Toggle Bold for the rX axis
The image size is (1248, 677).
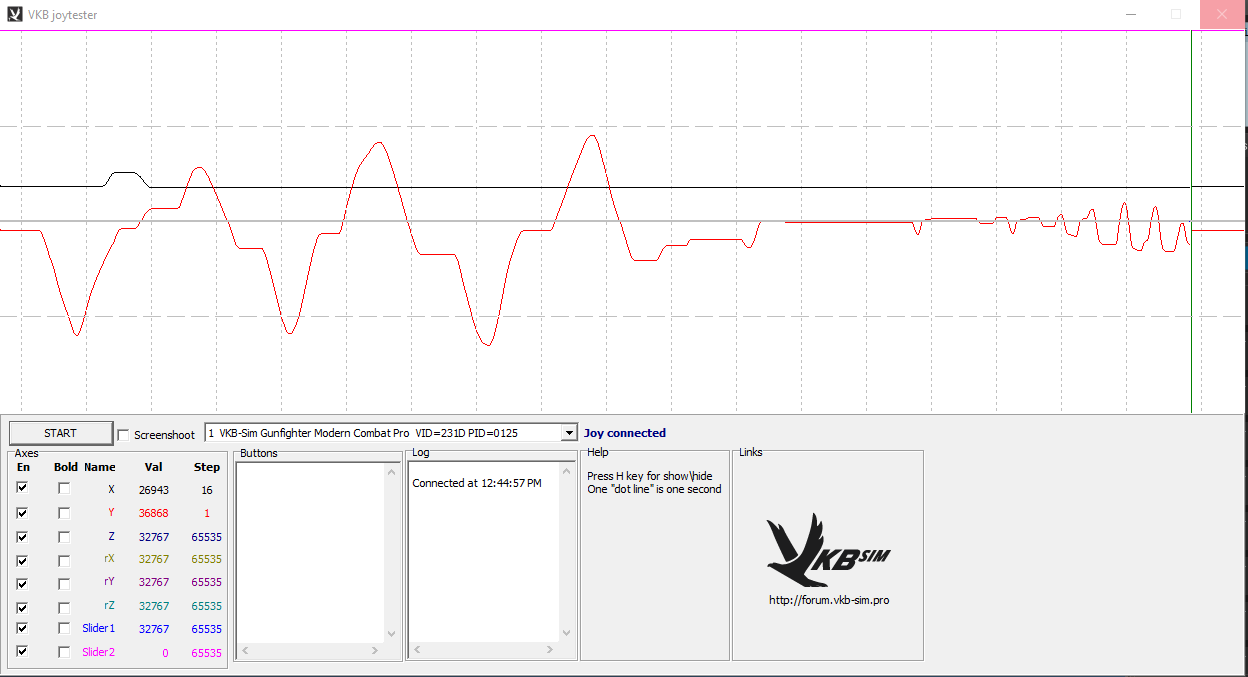64,559
